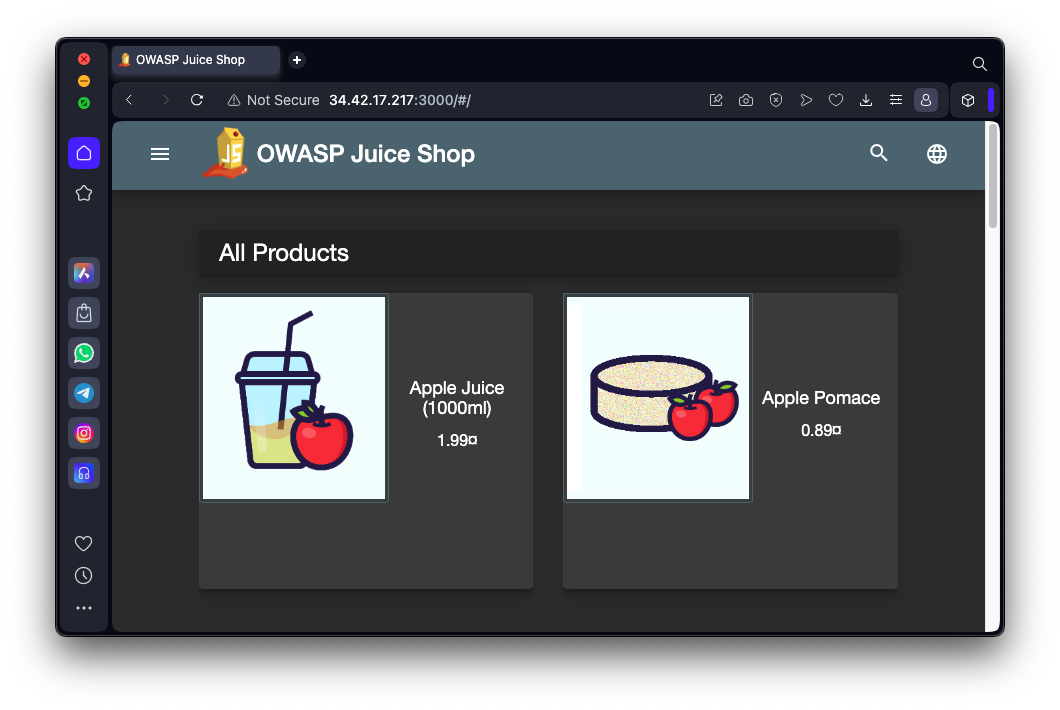Viewport: 1060px width, 710px height.
Task: Take a snapshot with the camera icon
Action: [746, 100]
